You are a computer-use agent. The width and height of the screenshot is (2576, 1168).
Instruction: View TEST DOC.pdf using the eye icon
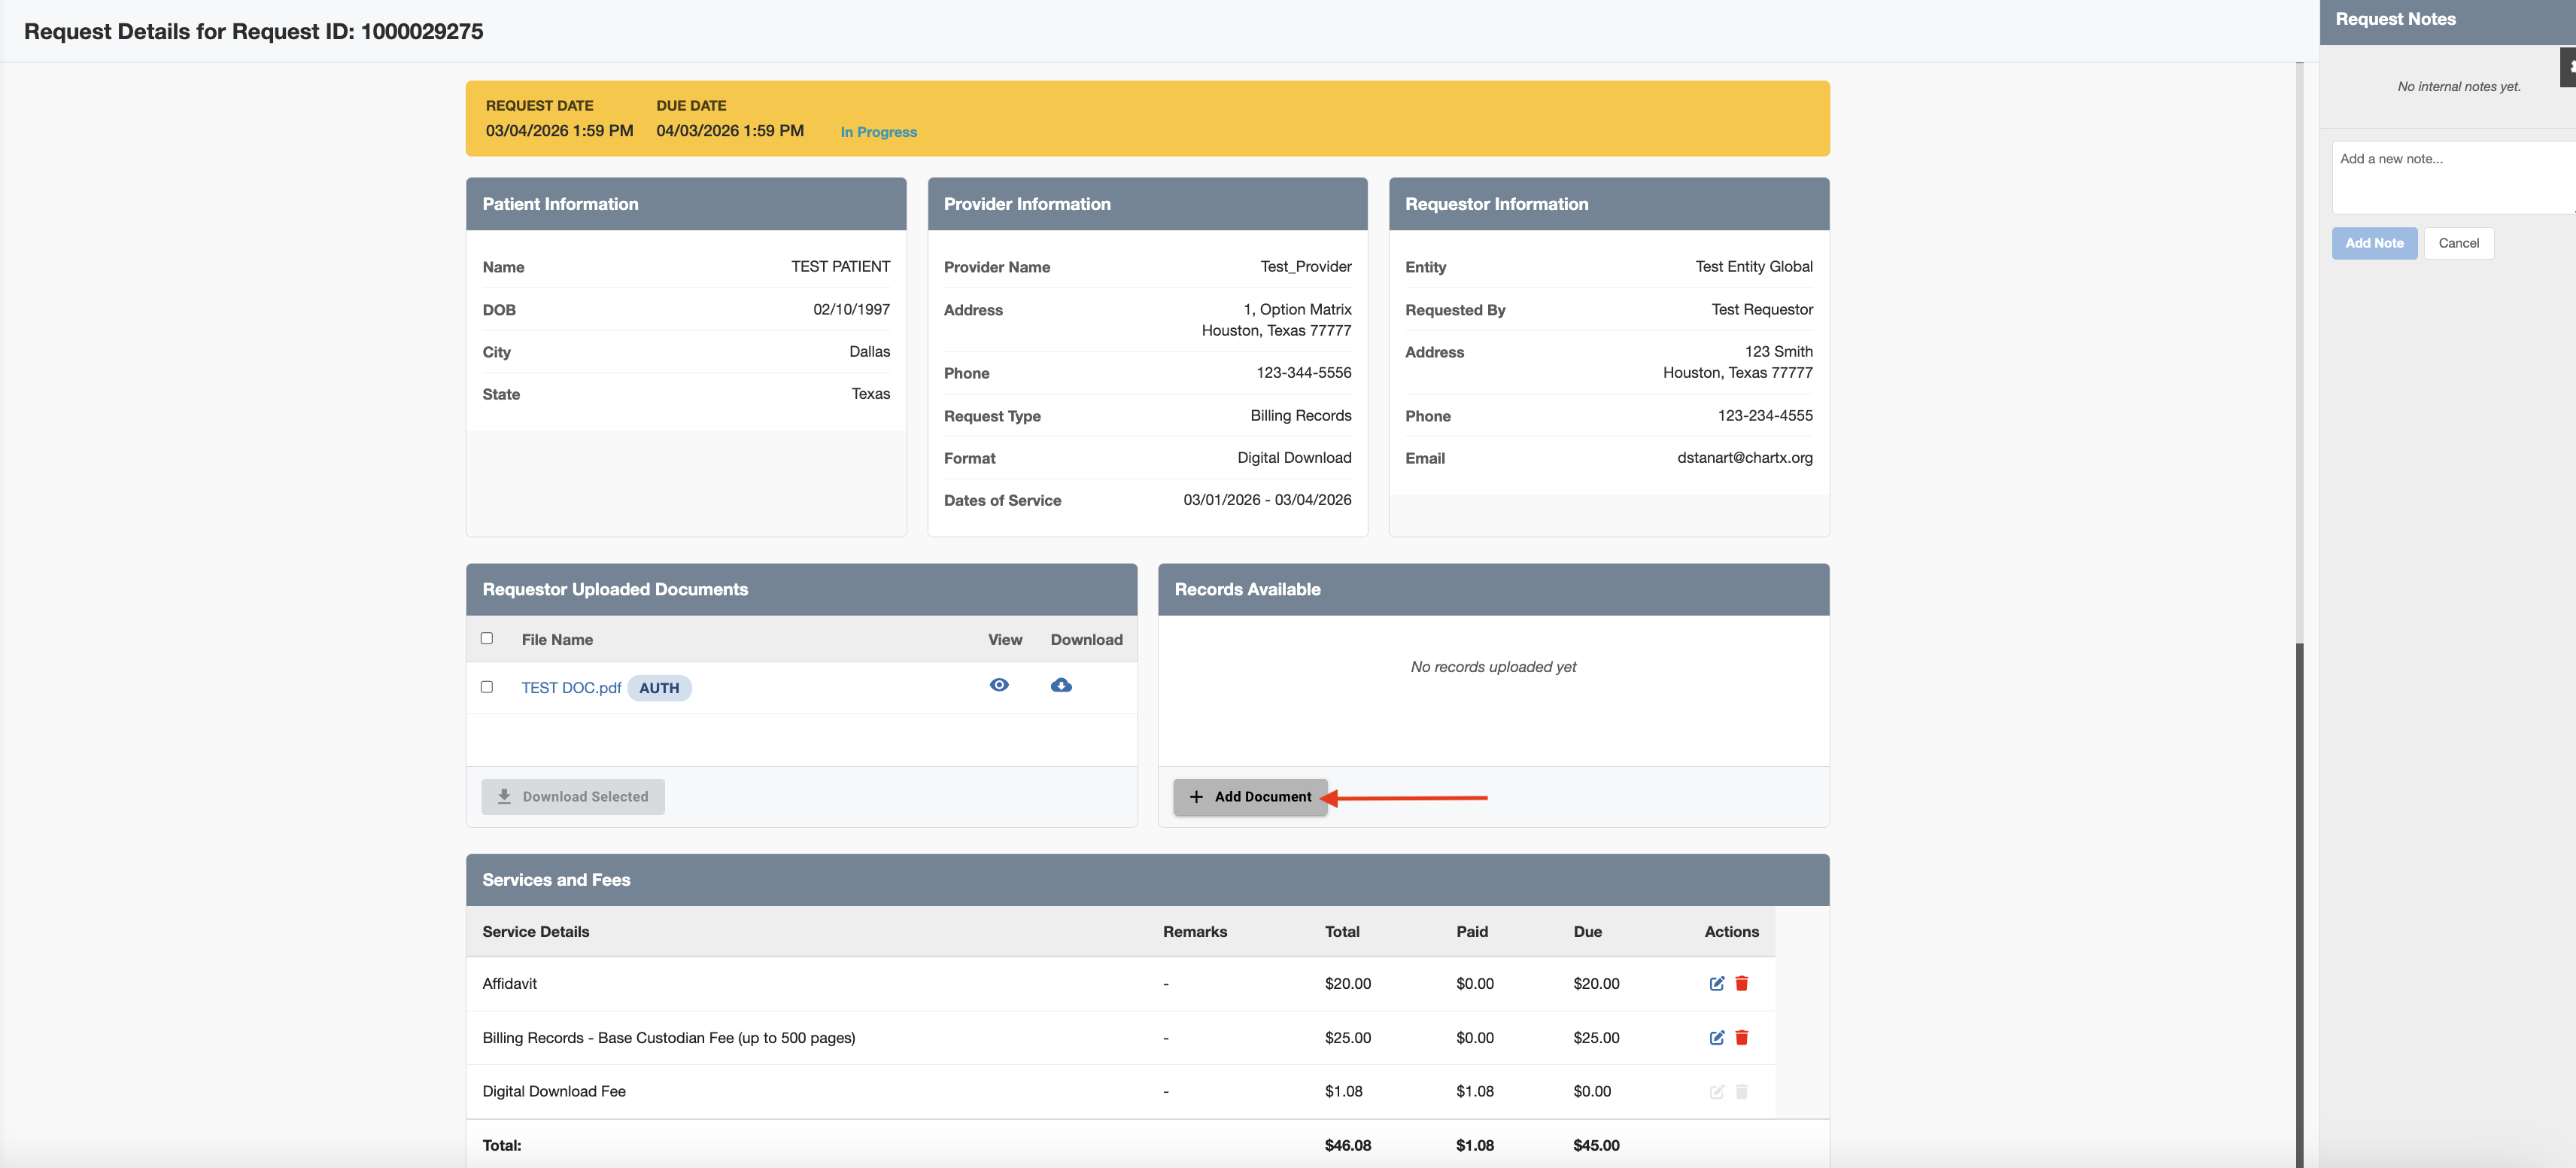pyautogui.click(x=998, y=685)
